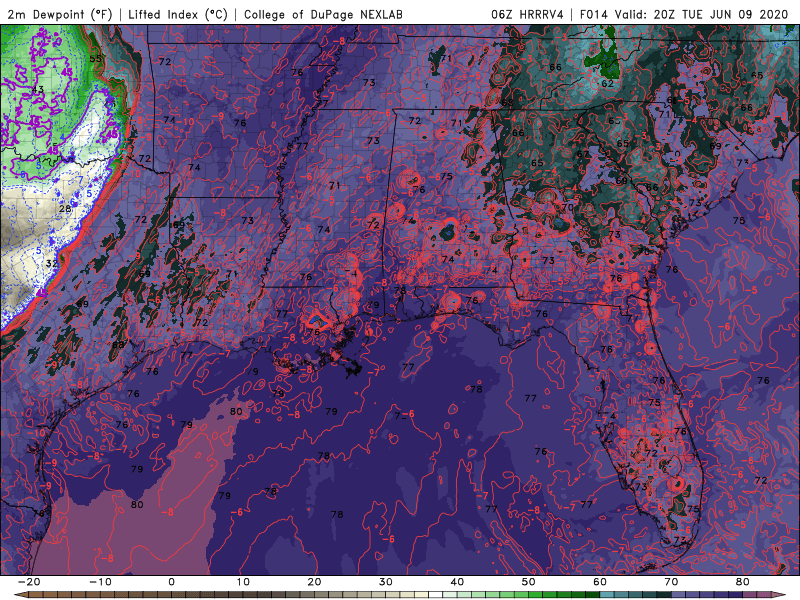The width and height of the screenshot is (800, 600).
Task: Click the 0 label on the color scale
Action: (171, 582)
